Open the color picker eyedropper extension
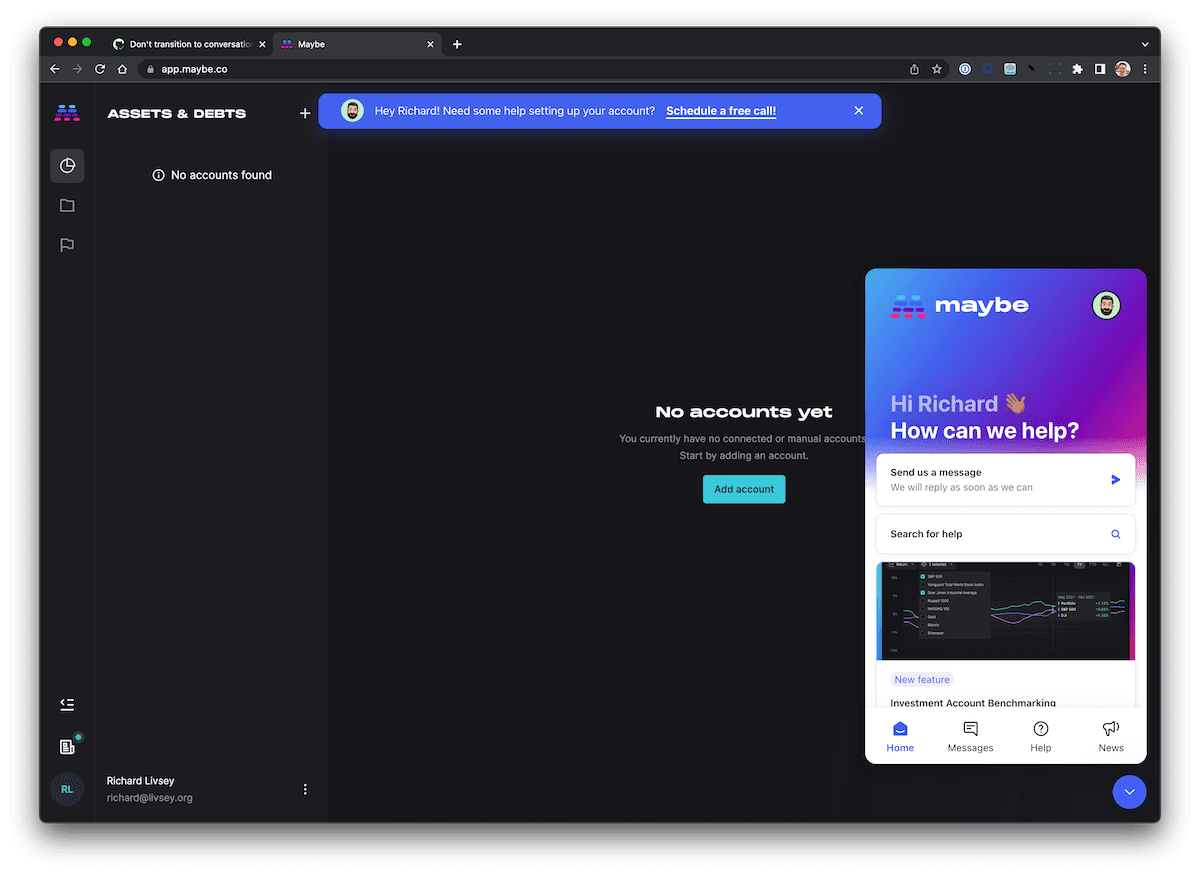Image resolution: width=1200 pixels, height=875 pixels. point(1033,69)
